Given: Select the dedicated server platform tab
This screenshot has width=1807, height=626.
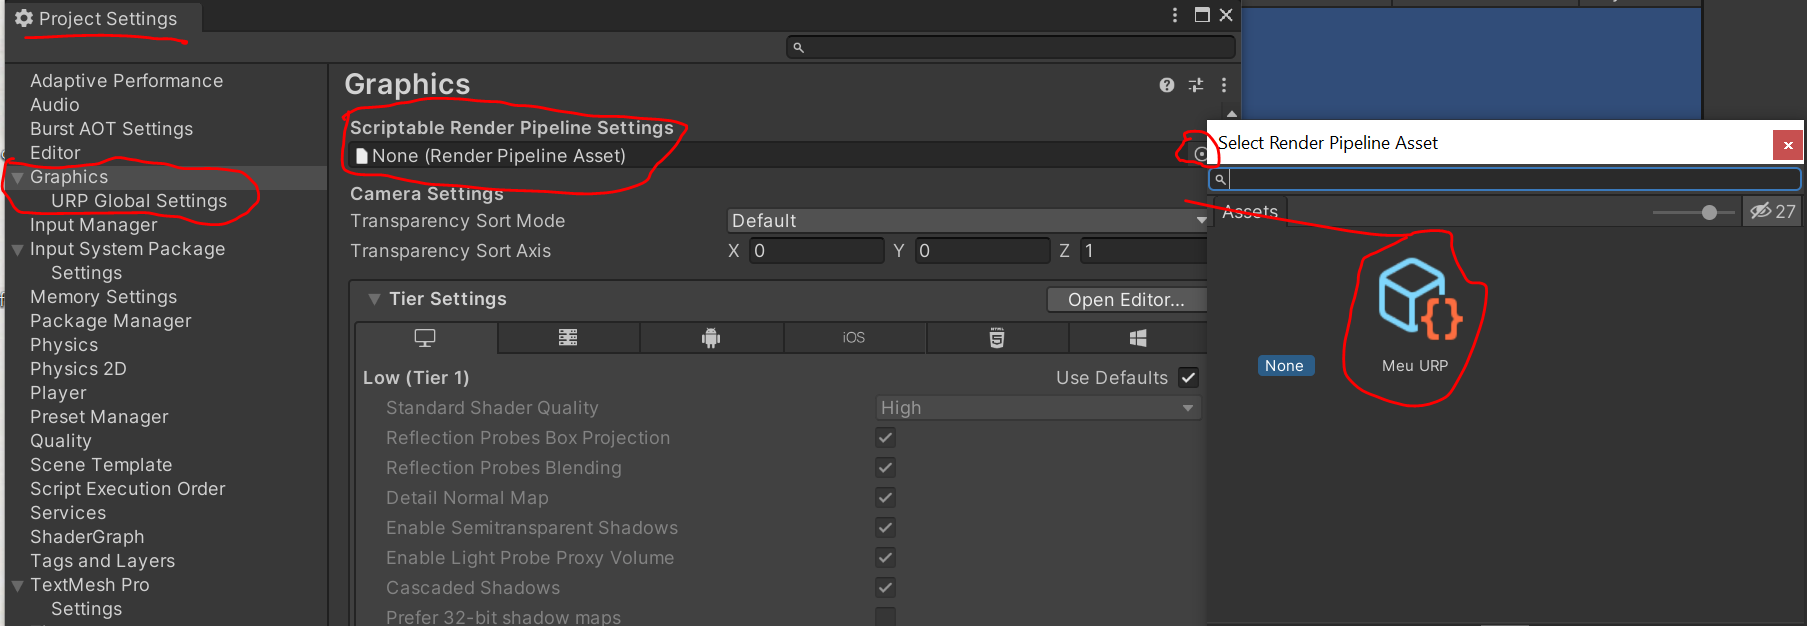Looking at the screenshot, I should [568, 338].
